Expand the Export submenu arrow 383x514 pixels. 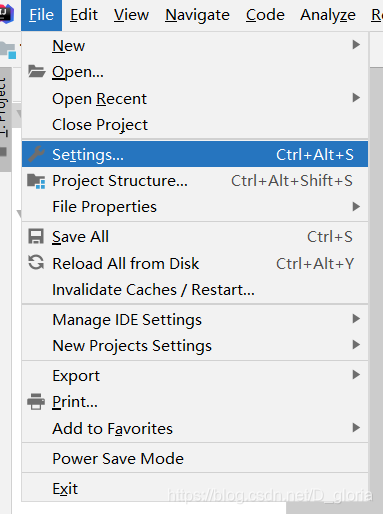(x=356, y=375)
